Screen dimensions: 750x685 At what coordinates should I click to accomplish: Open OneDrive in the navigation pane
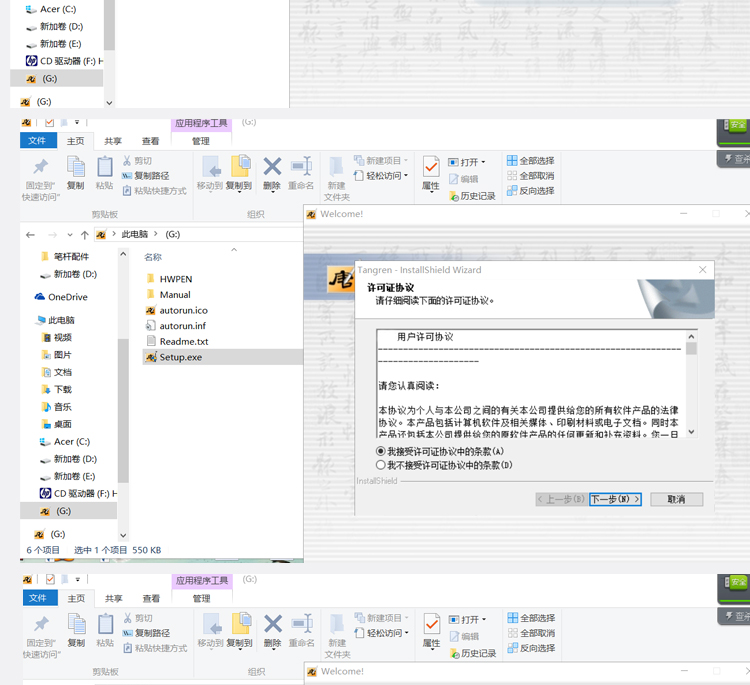click(67, 297)
